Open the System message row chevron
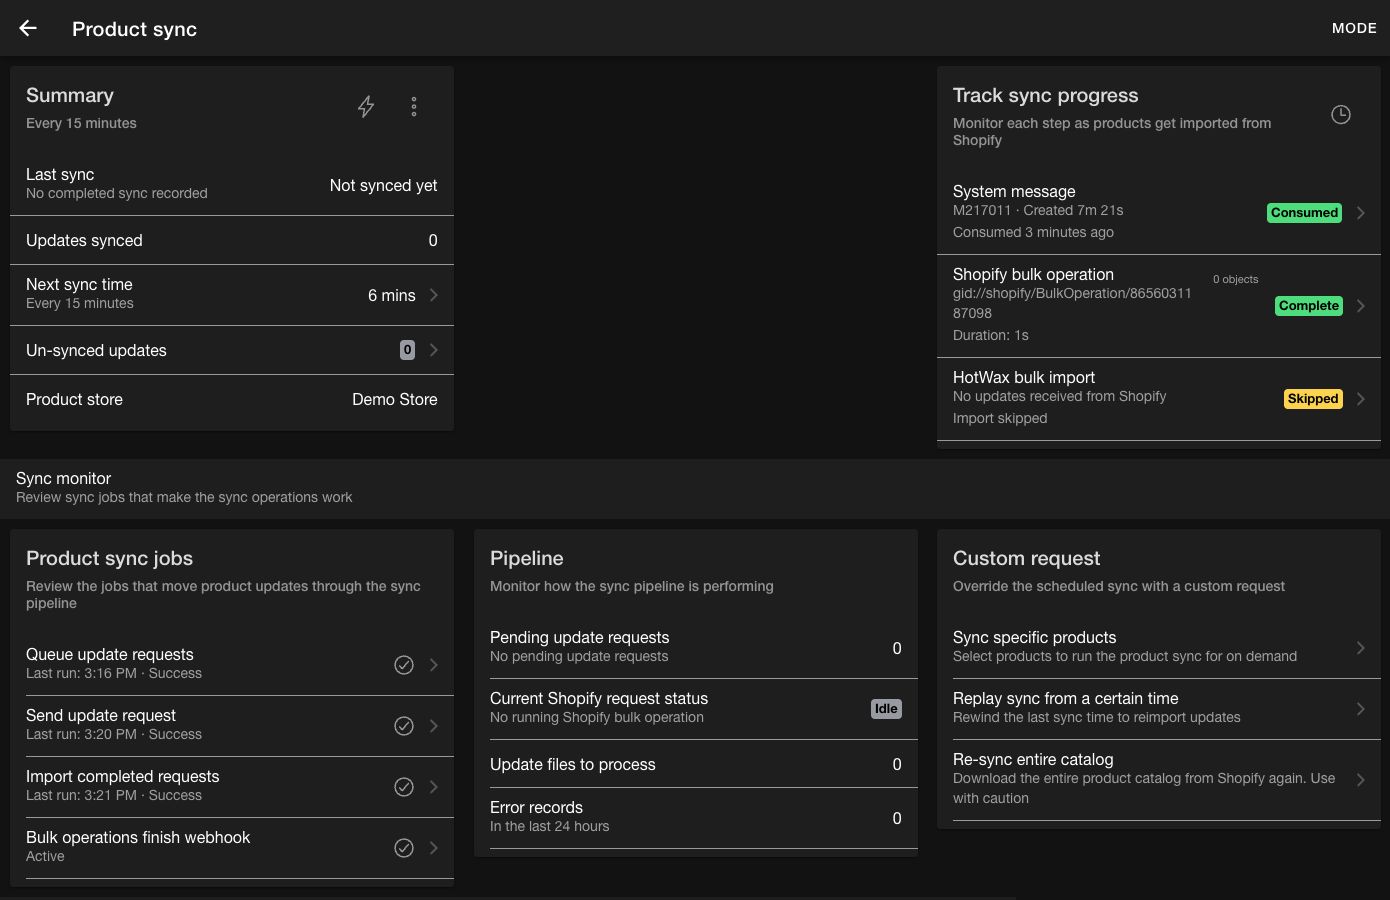This screenshot has width=1390, height=900. (x=1361, y=213)
